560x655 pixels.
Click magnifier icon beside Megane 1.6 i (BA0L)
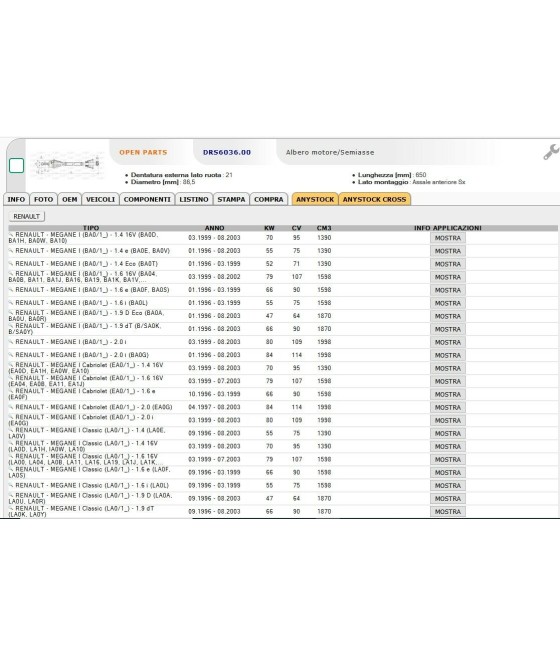pos(11,302)
